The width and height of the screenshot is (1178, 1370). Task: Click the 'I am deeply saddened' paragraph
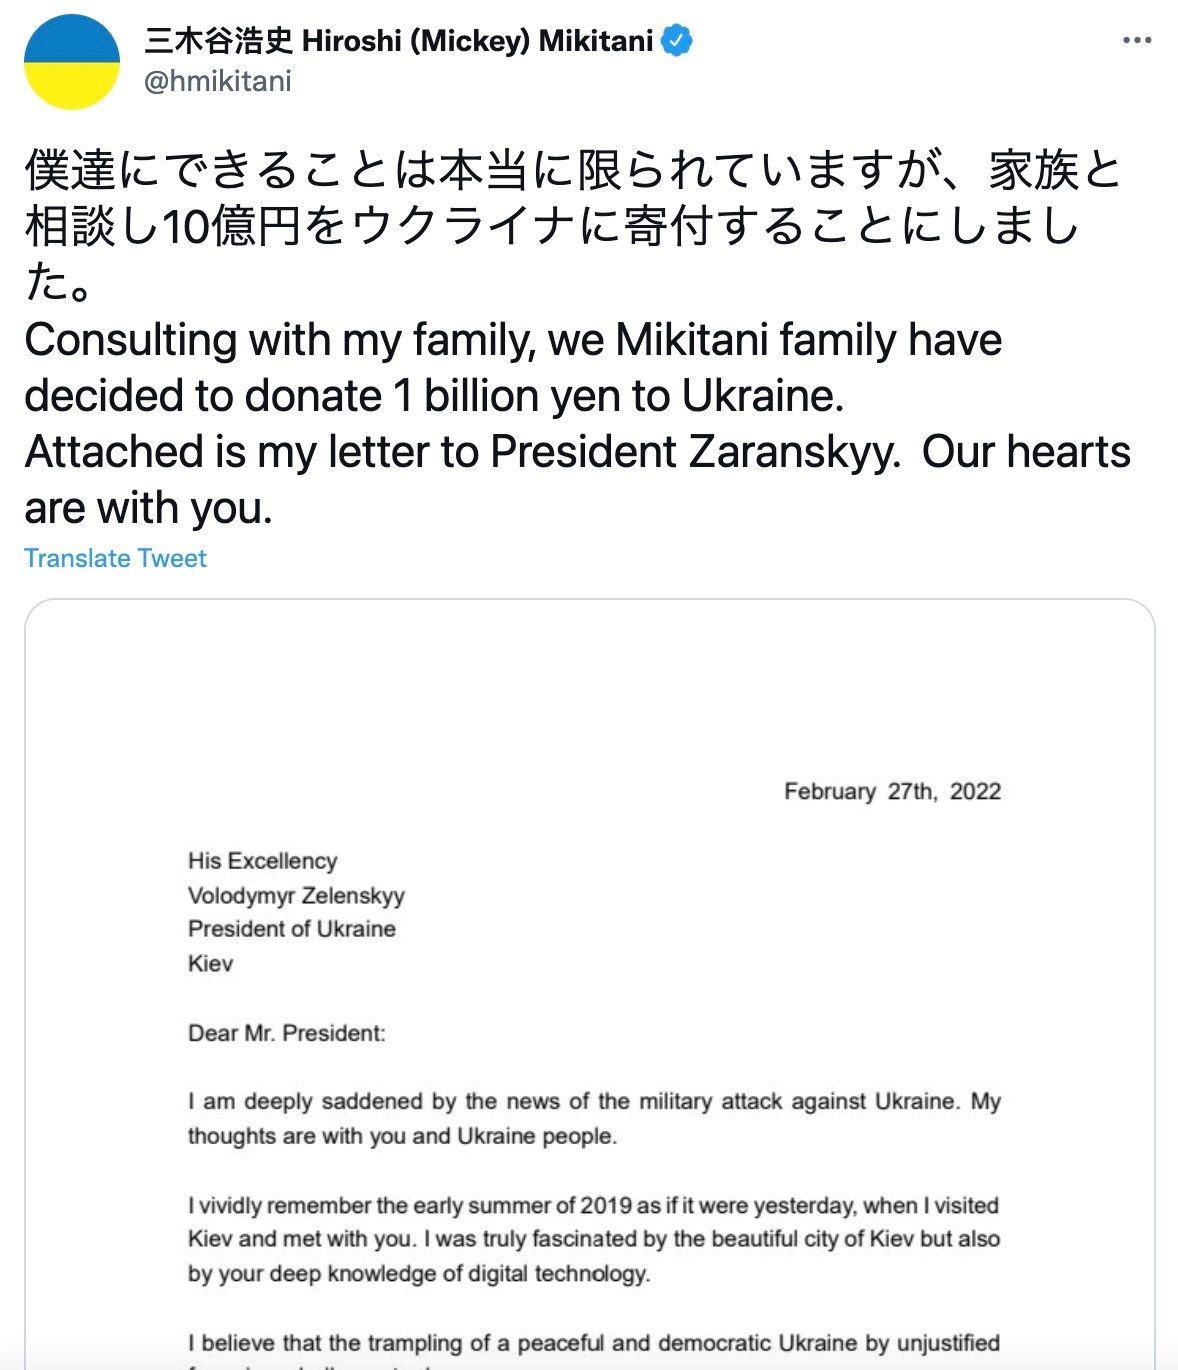[594, 1118]
